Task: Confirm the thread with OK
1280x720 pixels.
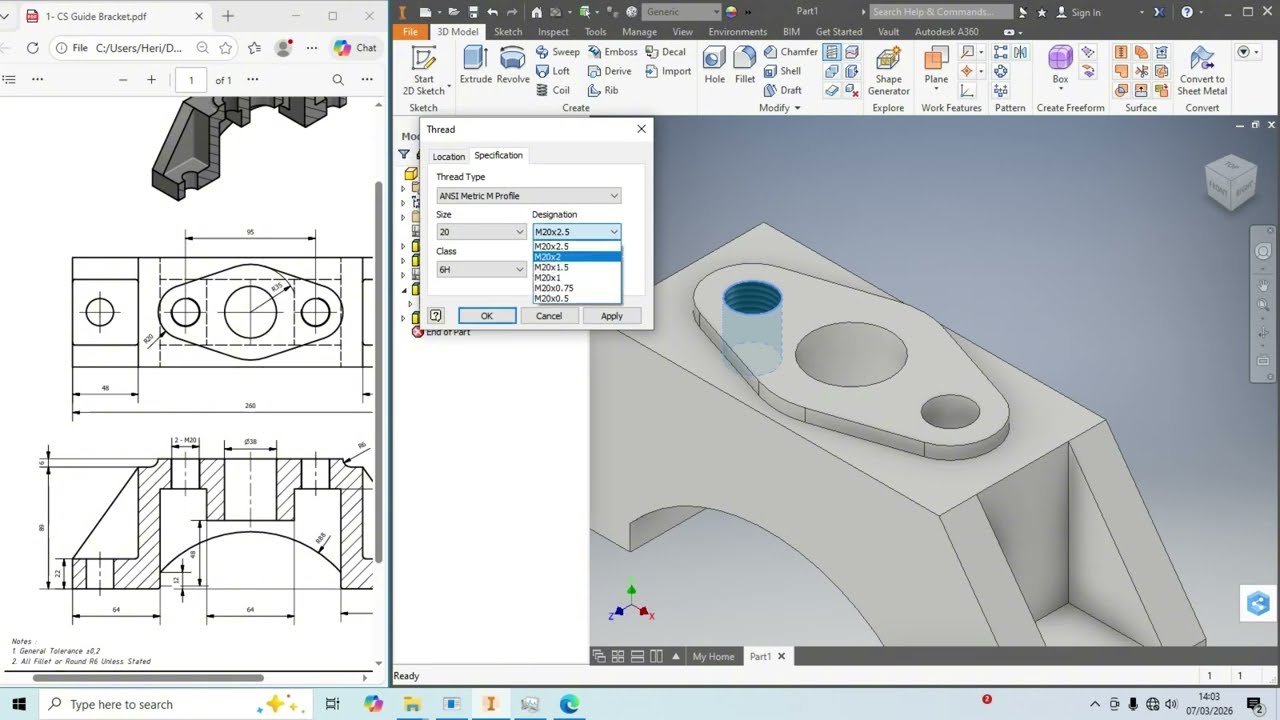Action: click(x=487, y=316)
